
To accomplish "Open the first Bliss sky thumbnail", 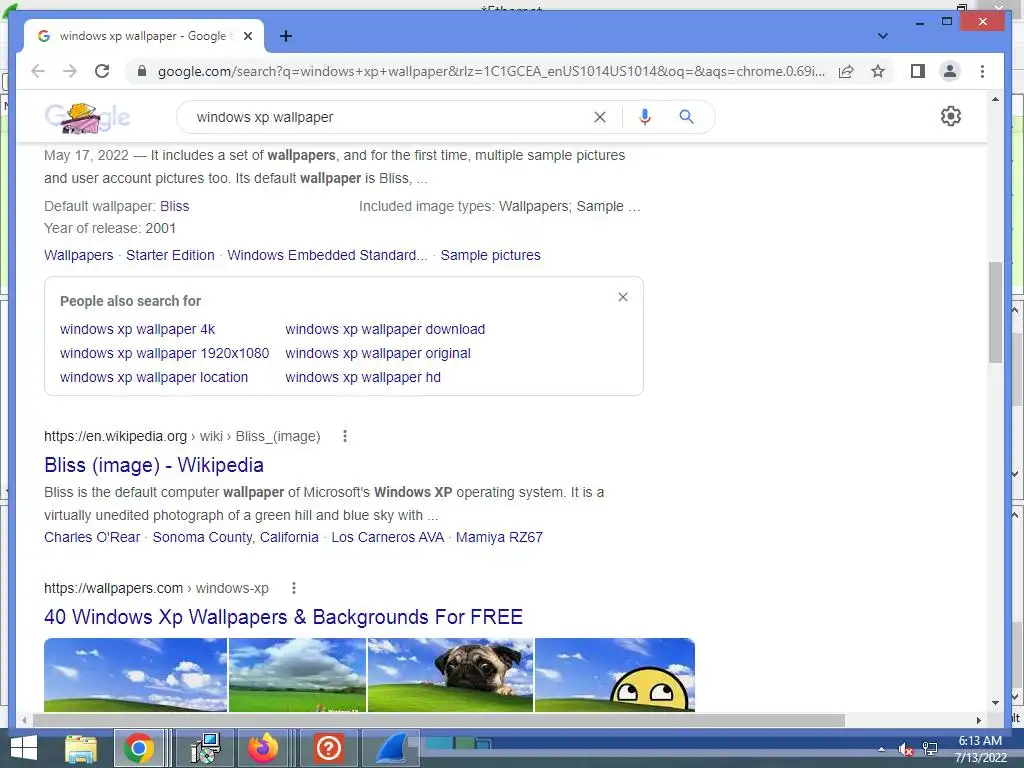I will pos(135,675).
